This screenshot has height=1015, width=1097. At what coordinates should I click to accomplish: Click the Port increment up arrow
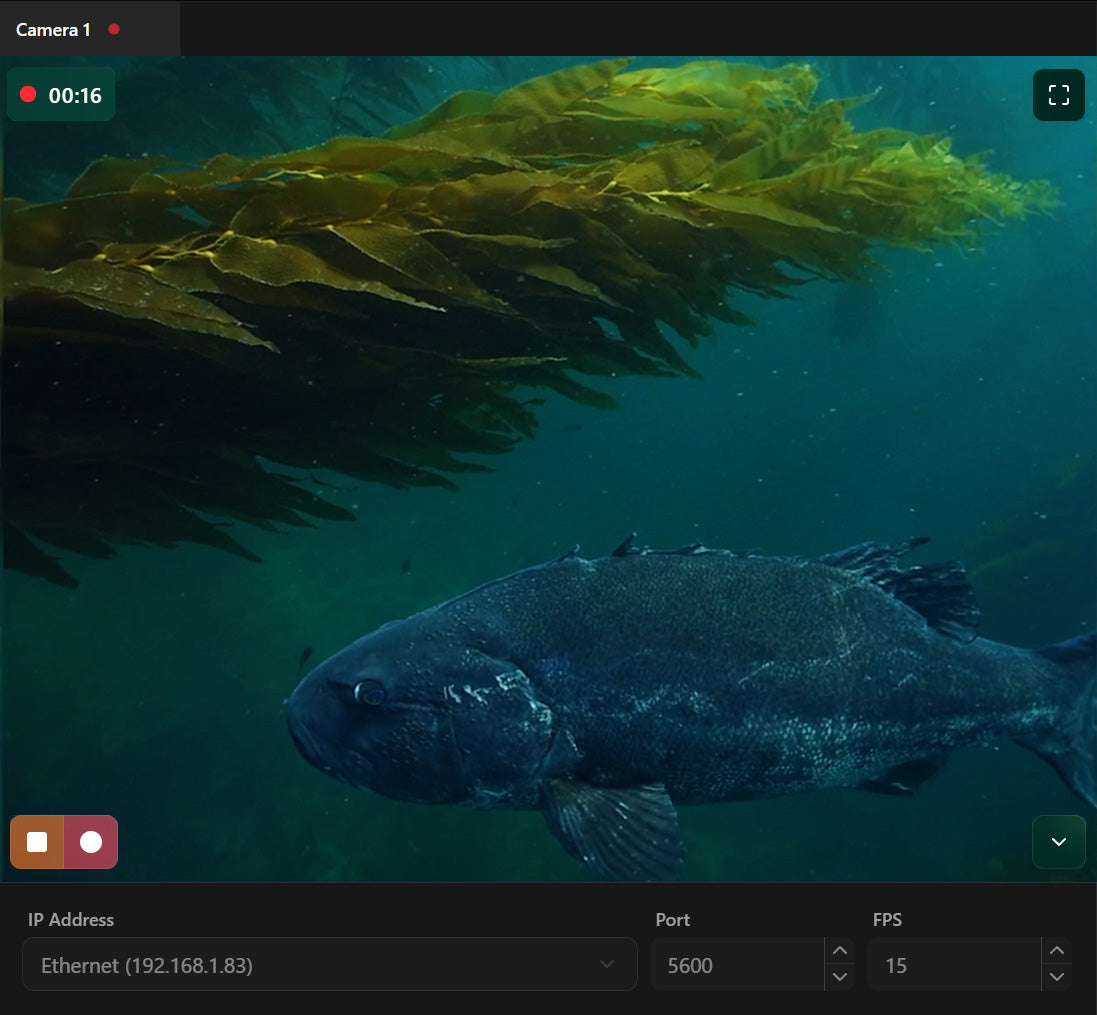[x=840, y=950]
